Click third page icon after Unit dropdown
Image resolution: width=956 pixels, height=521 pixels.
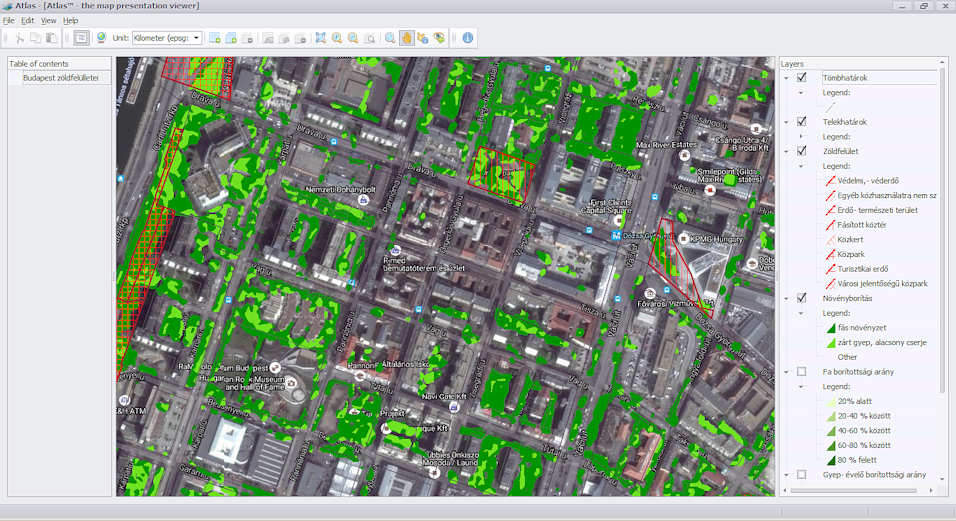(248, 38)
